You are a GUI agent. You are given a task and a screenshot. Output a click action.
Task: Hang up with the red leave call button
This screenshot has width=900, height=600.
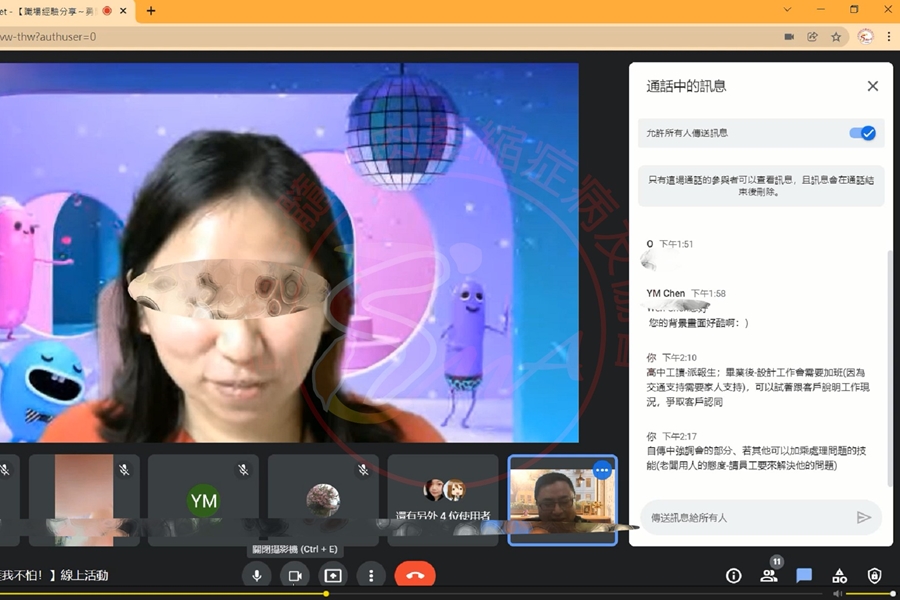point(415,575)
